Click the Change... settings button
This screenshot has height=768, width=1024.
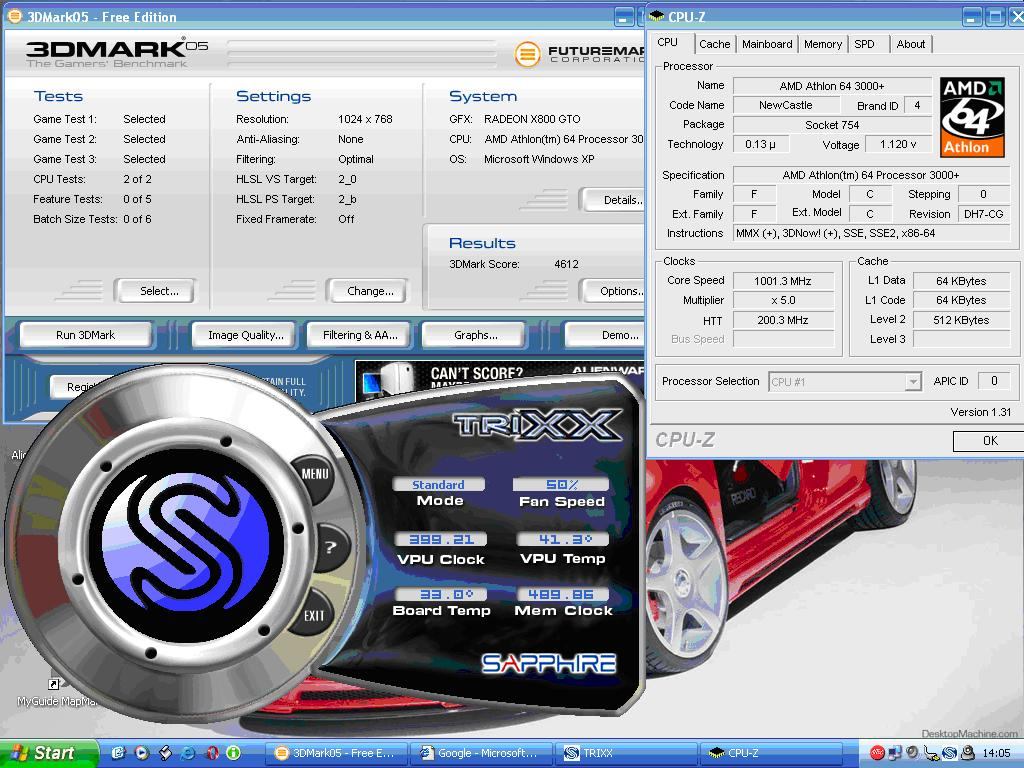(367, 291)
